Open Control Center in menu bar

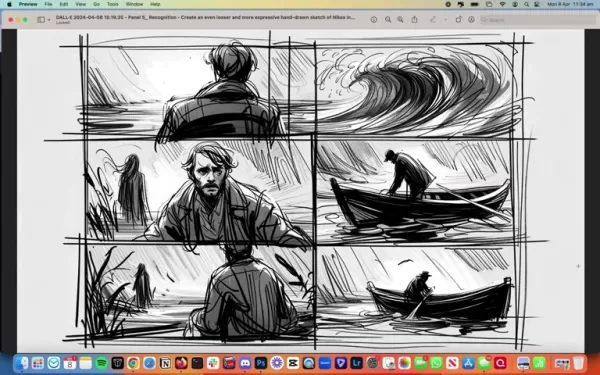[x=537, y=4]
